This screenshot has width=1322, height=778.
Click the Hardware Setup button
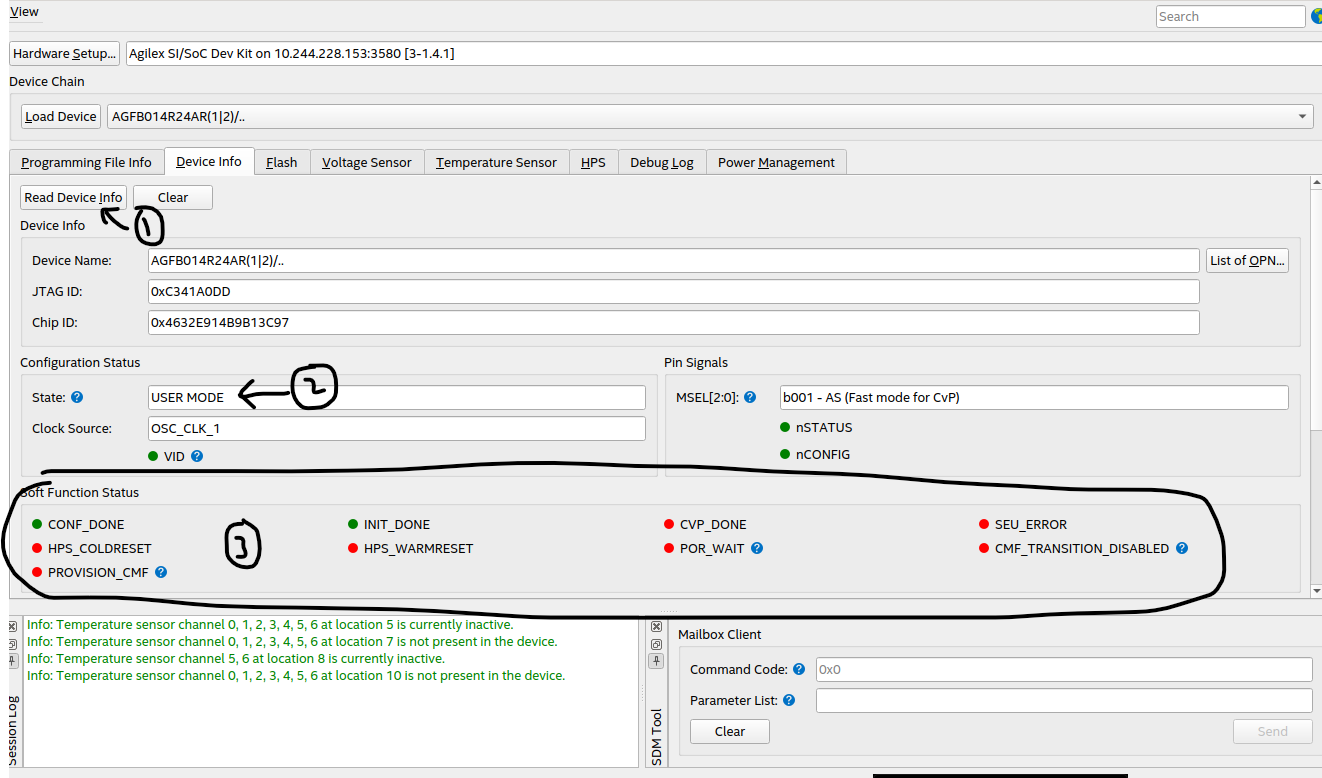(65, 53)
